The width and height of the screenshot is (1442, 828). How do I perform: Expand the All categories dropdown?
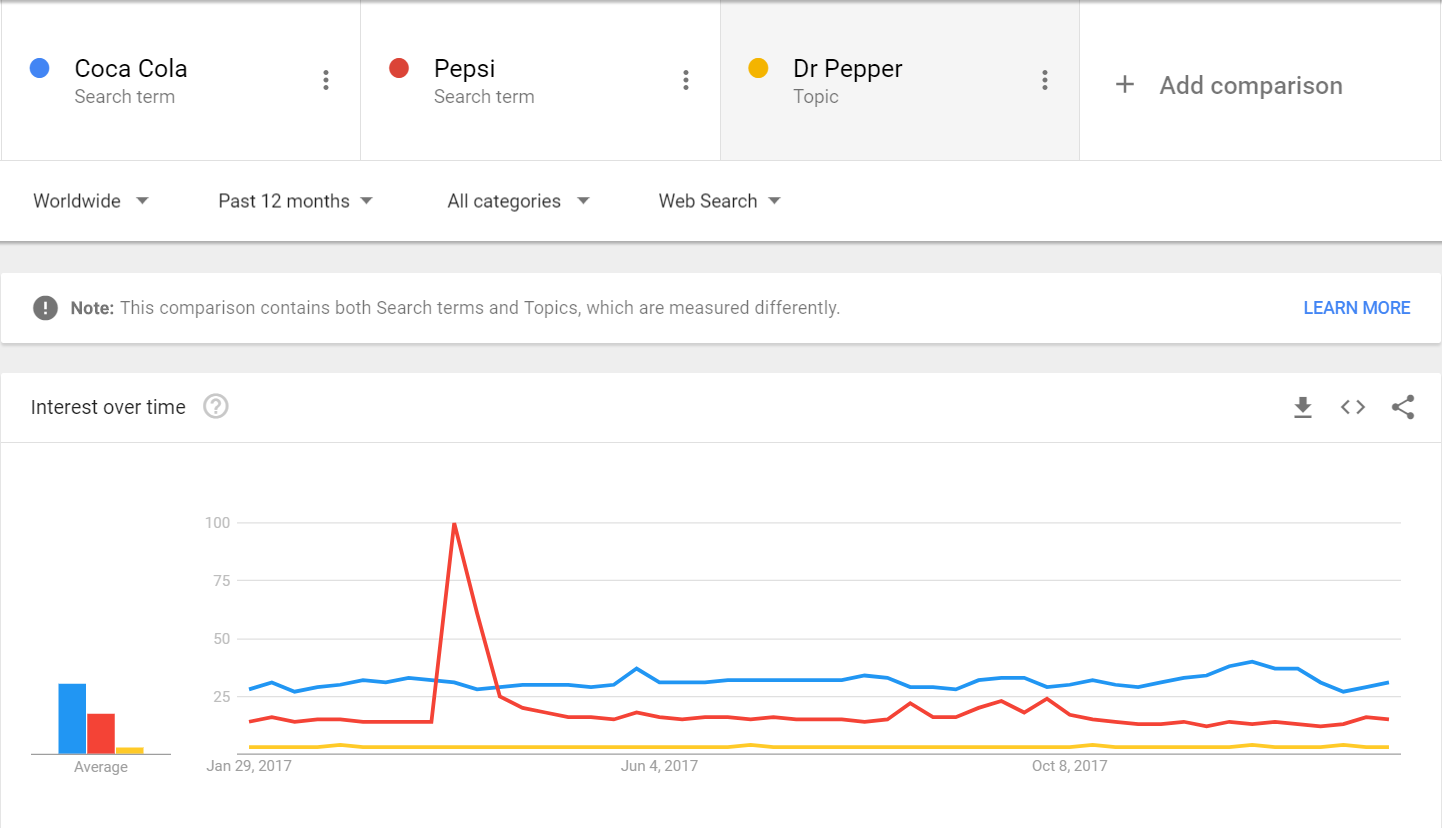pyautogui.click(x=518, y=201)
